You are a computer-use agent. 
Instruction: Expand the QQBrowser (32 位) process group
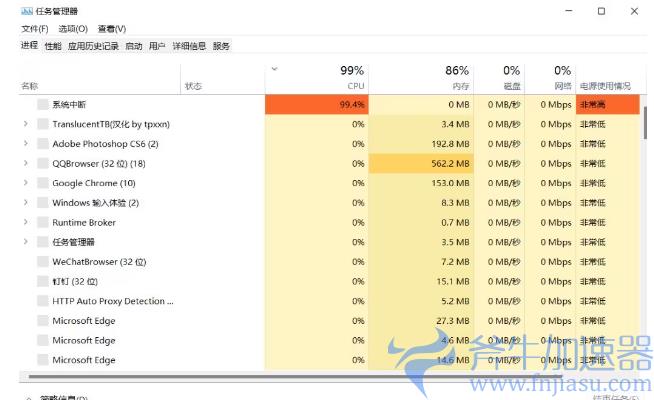pyautogui.click(x=25, y=163)
